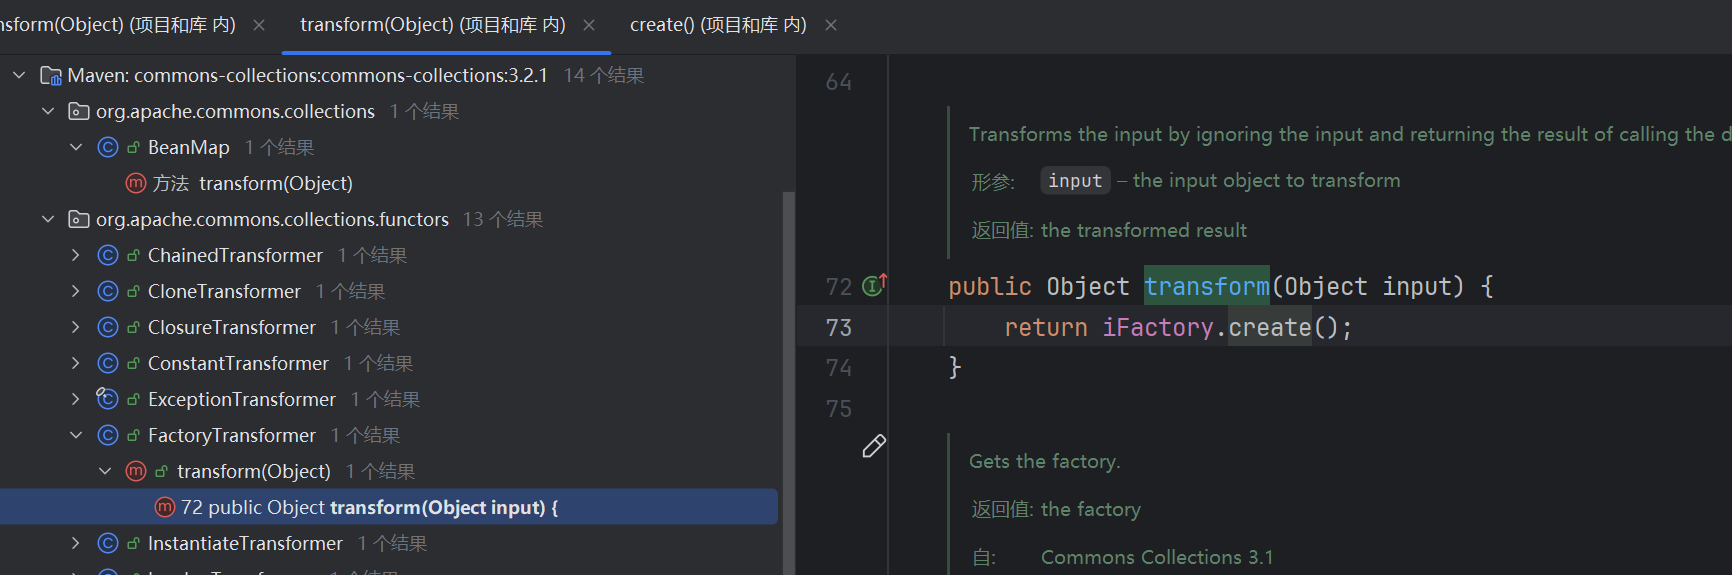The width and height of the screenshot is (1732, 575).
Task: Click the org.apache.commons.collections.functors package icon
Action: coord(79,220)
